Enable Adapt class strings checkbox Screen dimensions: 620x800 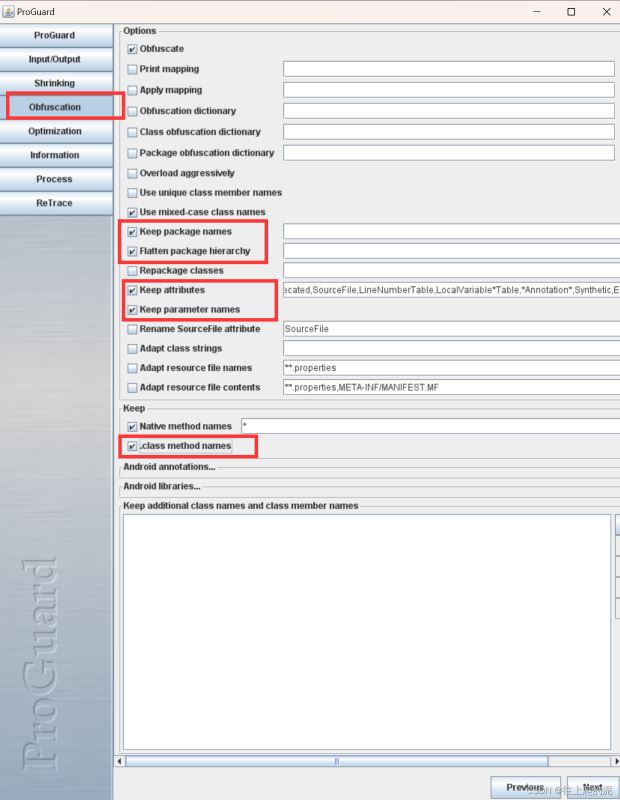click(132, 348)
